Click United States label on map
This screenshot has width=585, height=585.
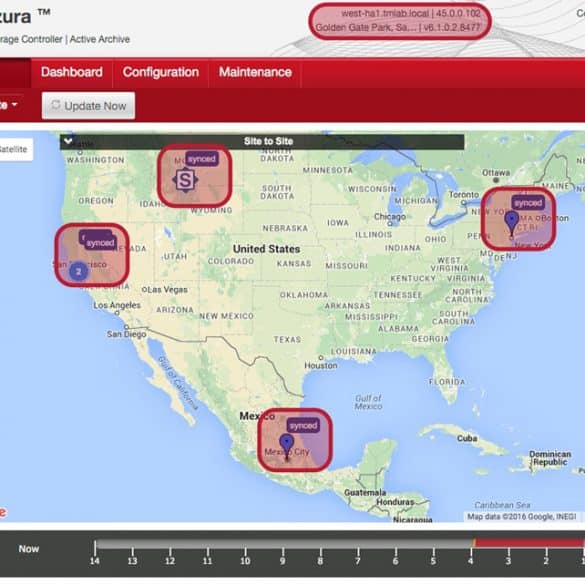click(x=266, y=249)
